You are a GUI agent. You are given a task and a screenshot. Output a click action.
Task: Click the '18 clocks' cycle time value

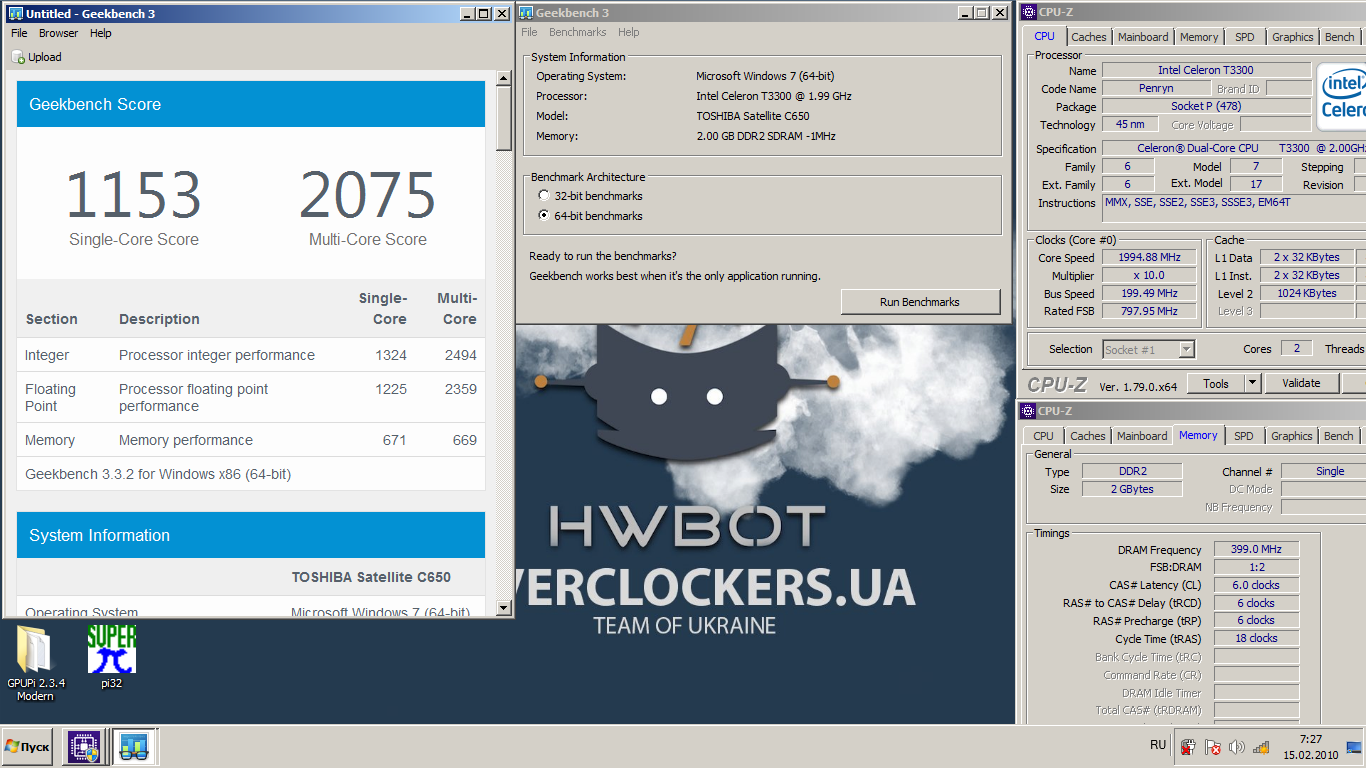[1257, 638]
